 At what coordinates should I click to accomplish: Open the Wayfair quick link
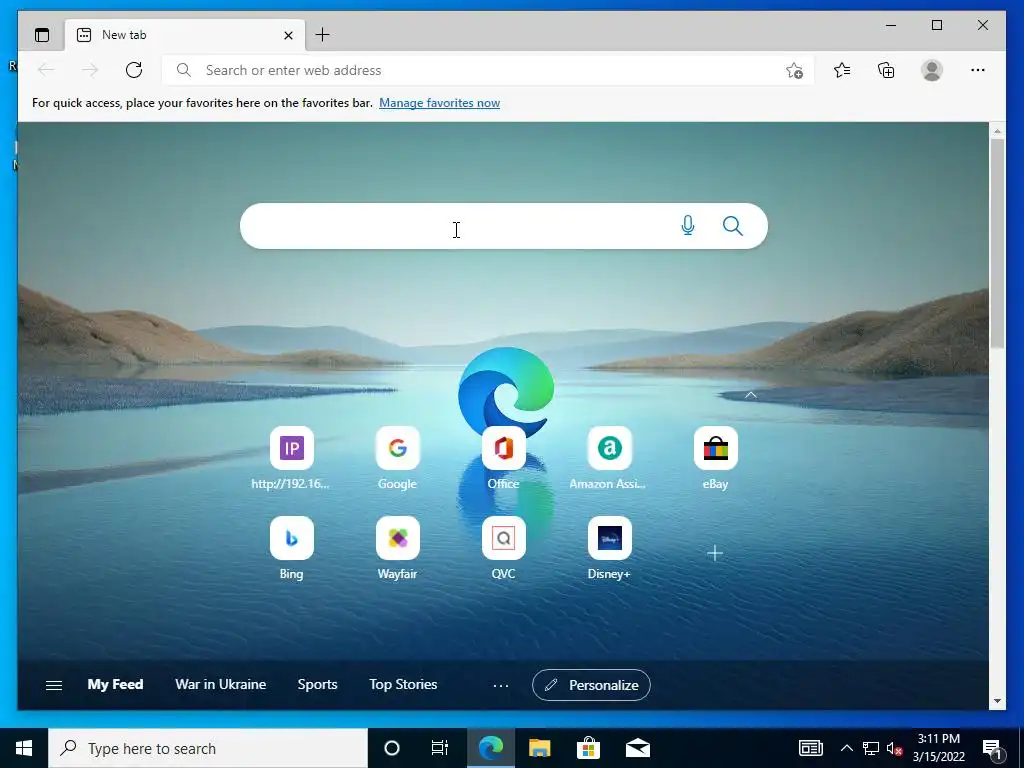(397, 549)
